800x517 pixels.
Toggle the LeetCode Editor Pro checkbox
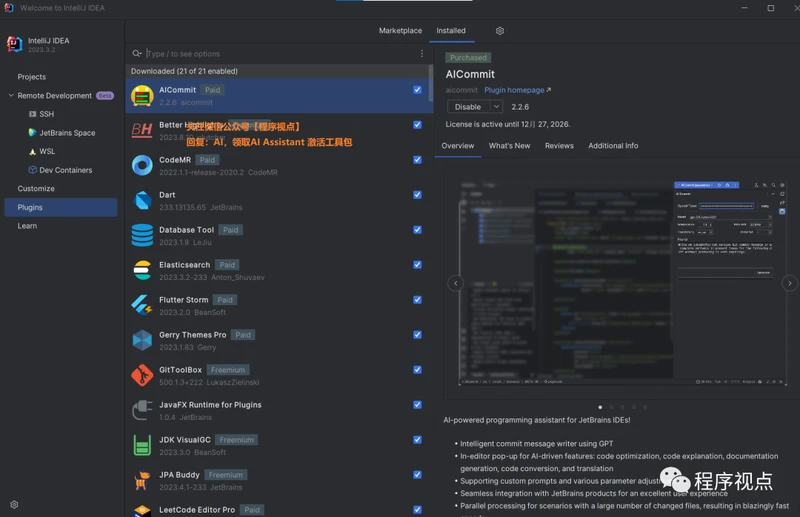[417, 509]
